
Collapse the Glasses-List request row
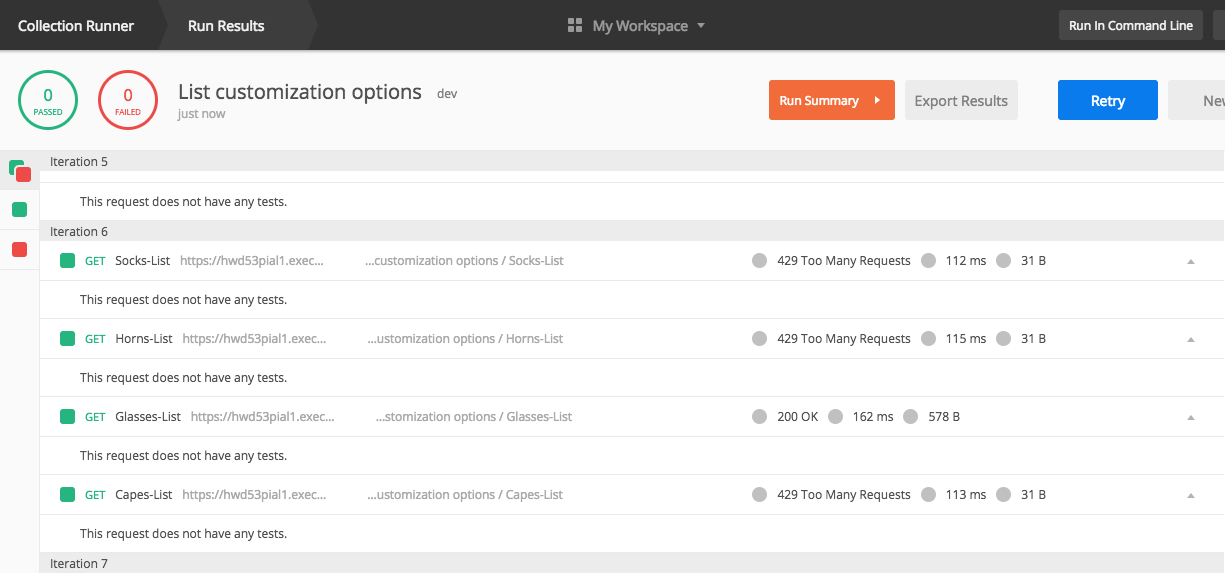1190,417
